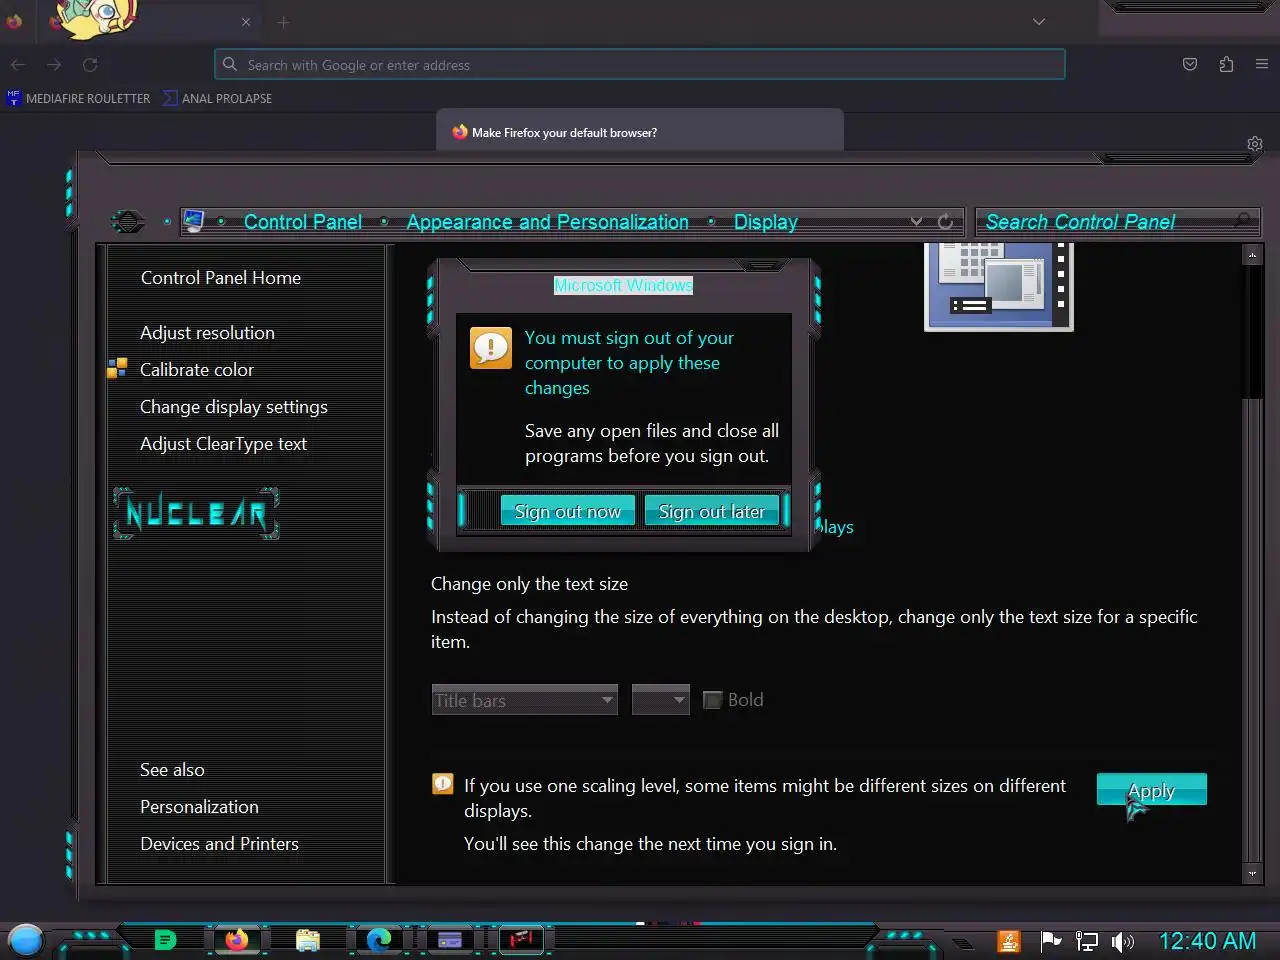Screen dimensions: 1280x960
Task: Click the See also label
Action: 172,770
